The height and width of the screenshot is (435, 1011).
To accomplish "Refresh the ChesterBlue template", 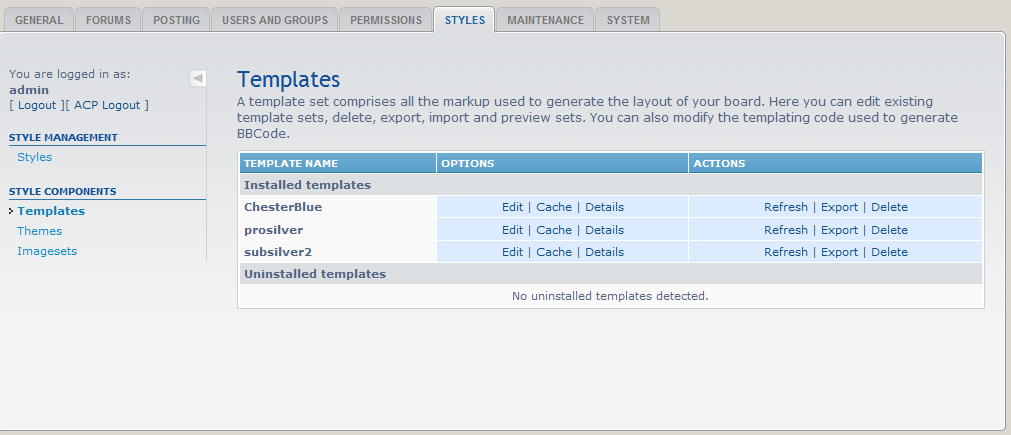I will click(785, 207).
